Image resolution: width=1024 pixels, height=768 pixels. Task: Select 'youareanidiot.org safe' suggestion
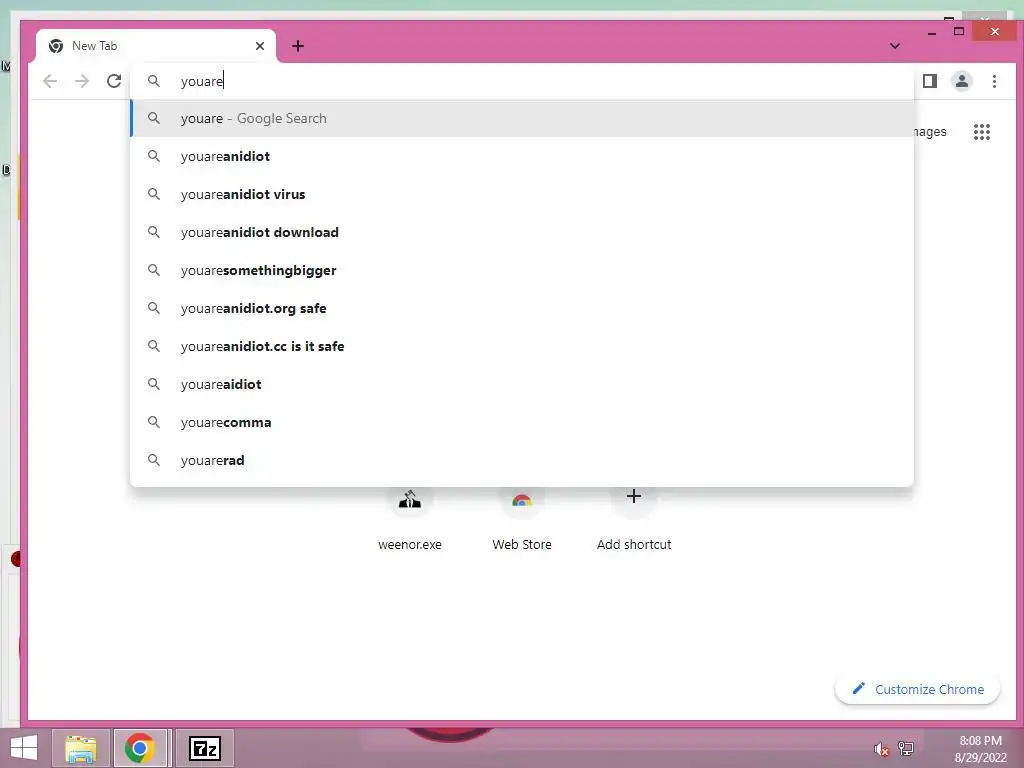tap(522, 308)
